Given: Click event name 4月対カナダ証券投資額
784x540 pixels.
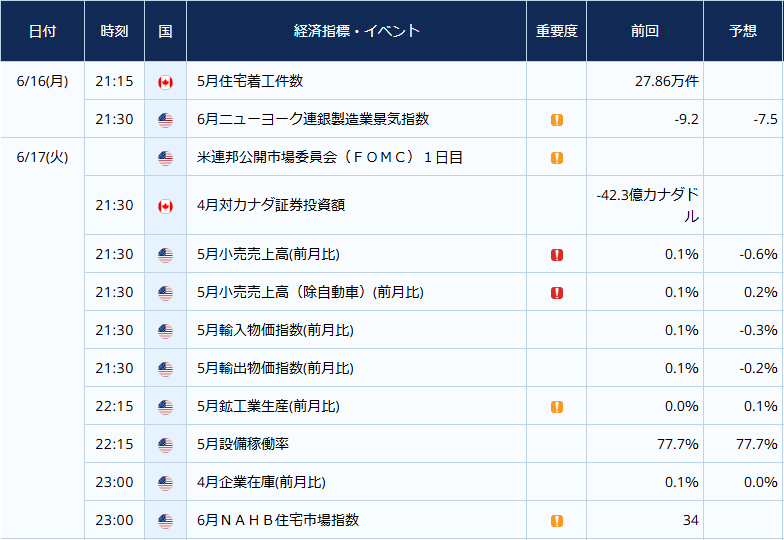Looking at the screenshot, I should [x=271, y=205].
